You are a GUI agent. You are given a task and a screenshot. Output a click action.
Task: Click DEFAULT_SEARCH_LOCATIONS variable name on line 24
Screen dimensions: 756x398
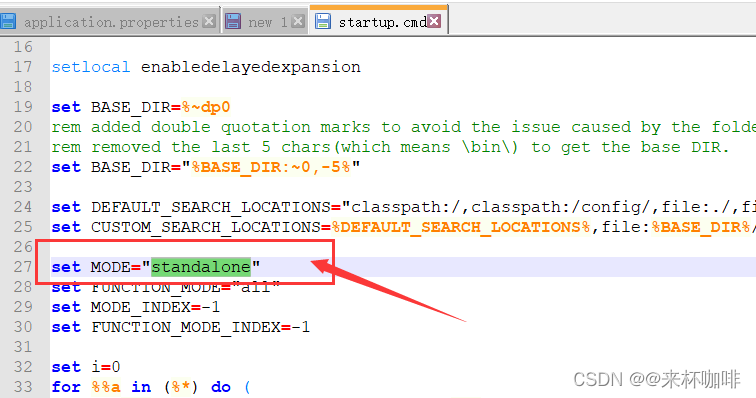(211, 207)
